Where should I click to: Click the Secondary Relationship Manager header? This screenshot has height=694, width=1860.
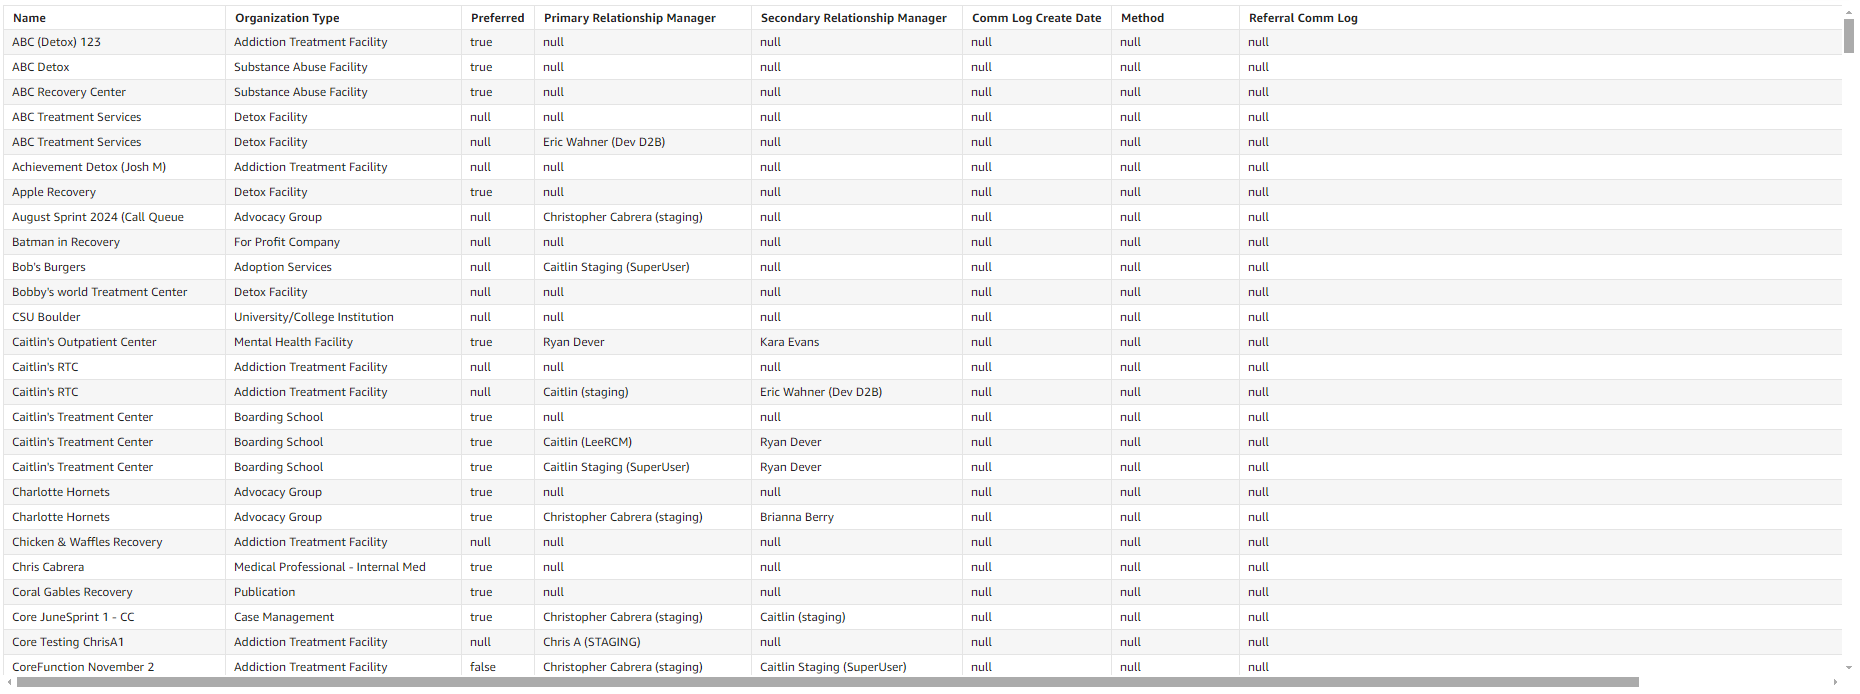tap(853, 18)
